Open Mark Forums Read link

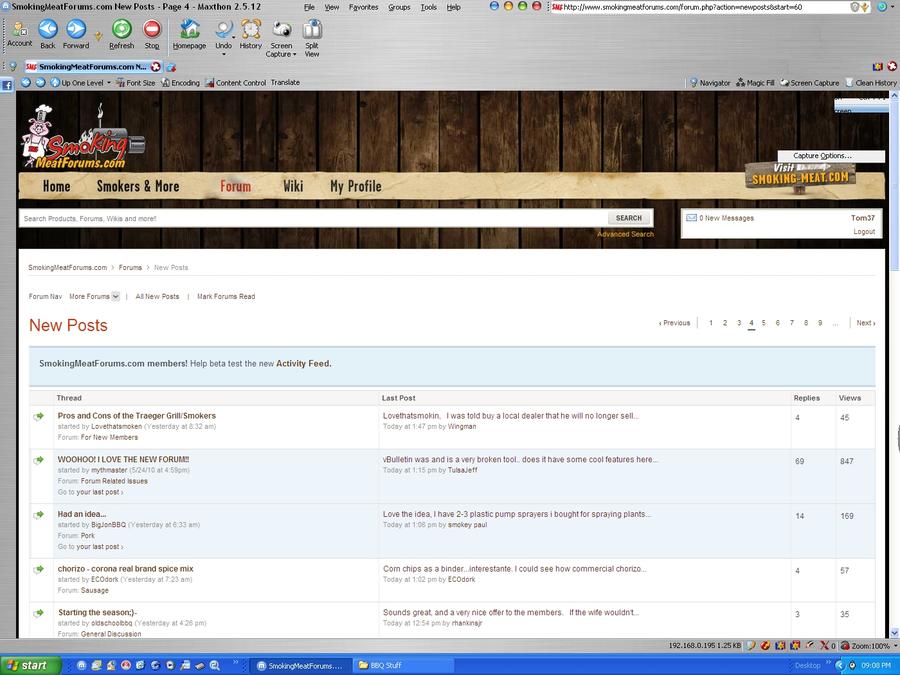tap(226, 296)
